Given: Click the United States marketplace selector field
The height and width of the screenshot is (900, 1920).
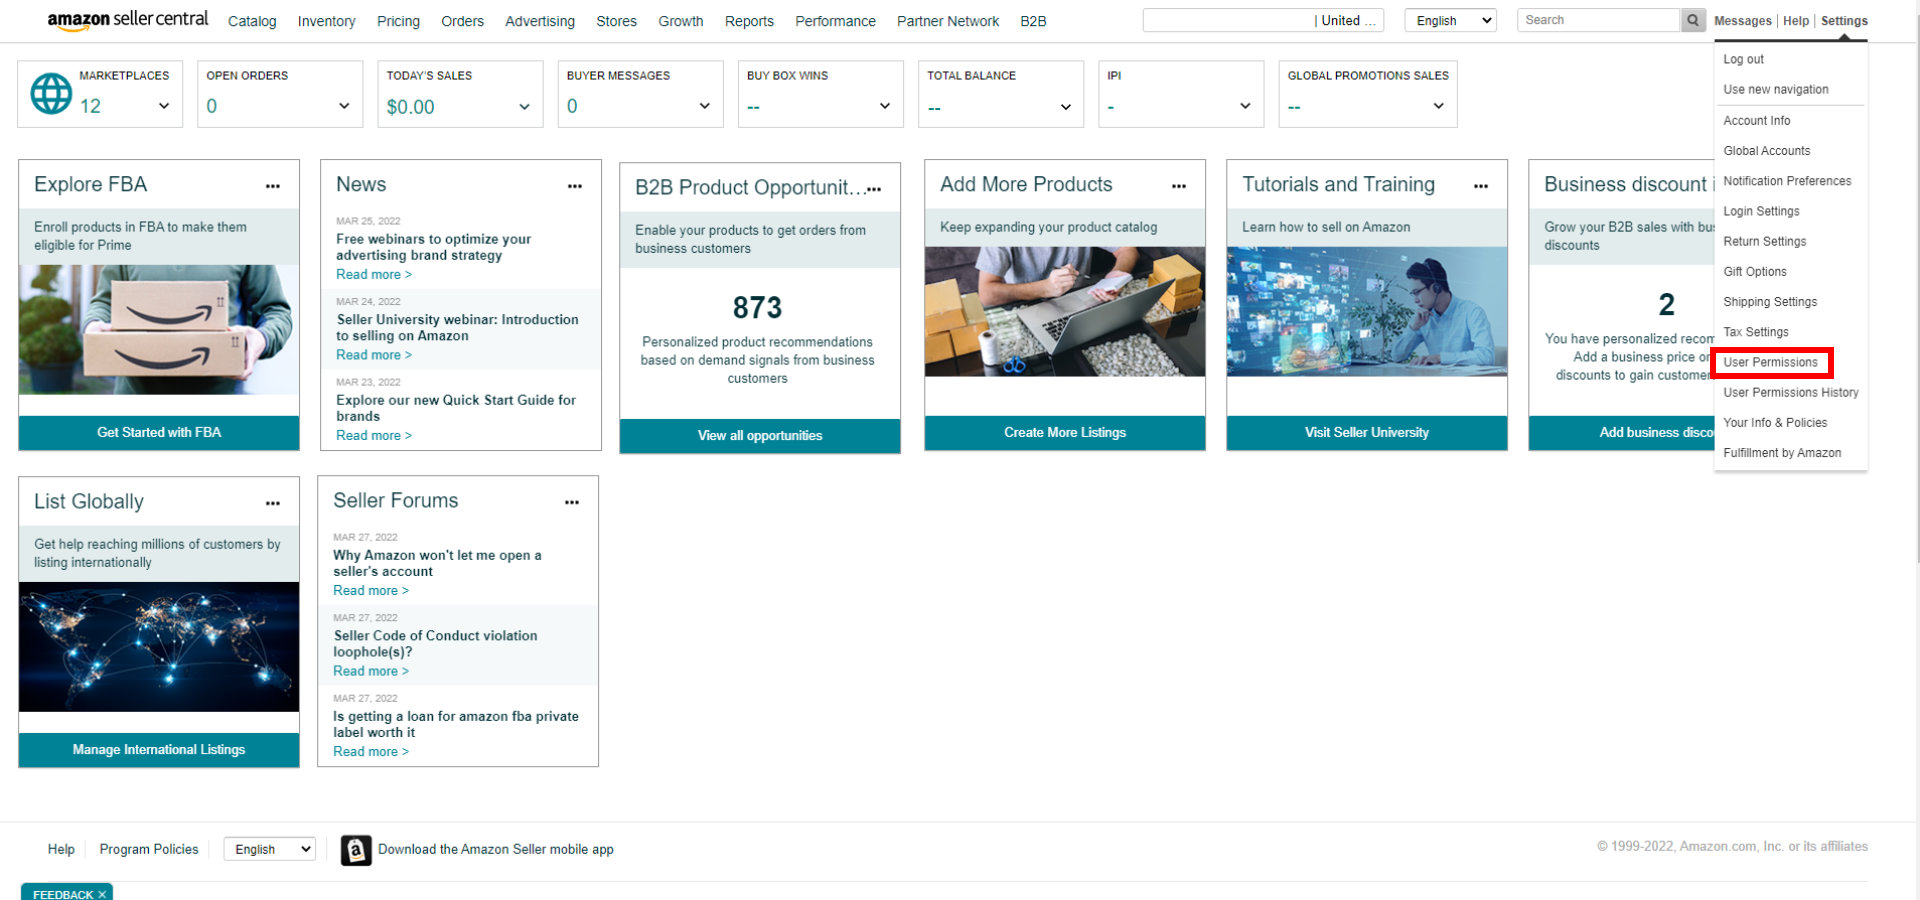Looking at the screenshot, I should pyautogui.click(x=1263, y=20).
